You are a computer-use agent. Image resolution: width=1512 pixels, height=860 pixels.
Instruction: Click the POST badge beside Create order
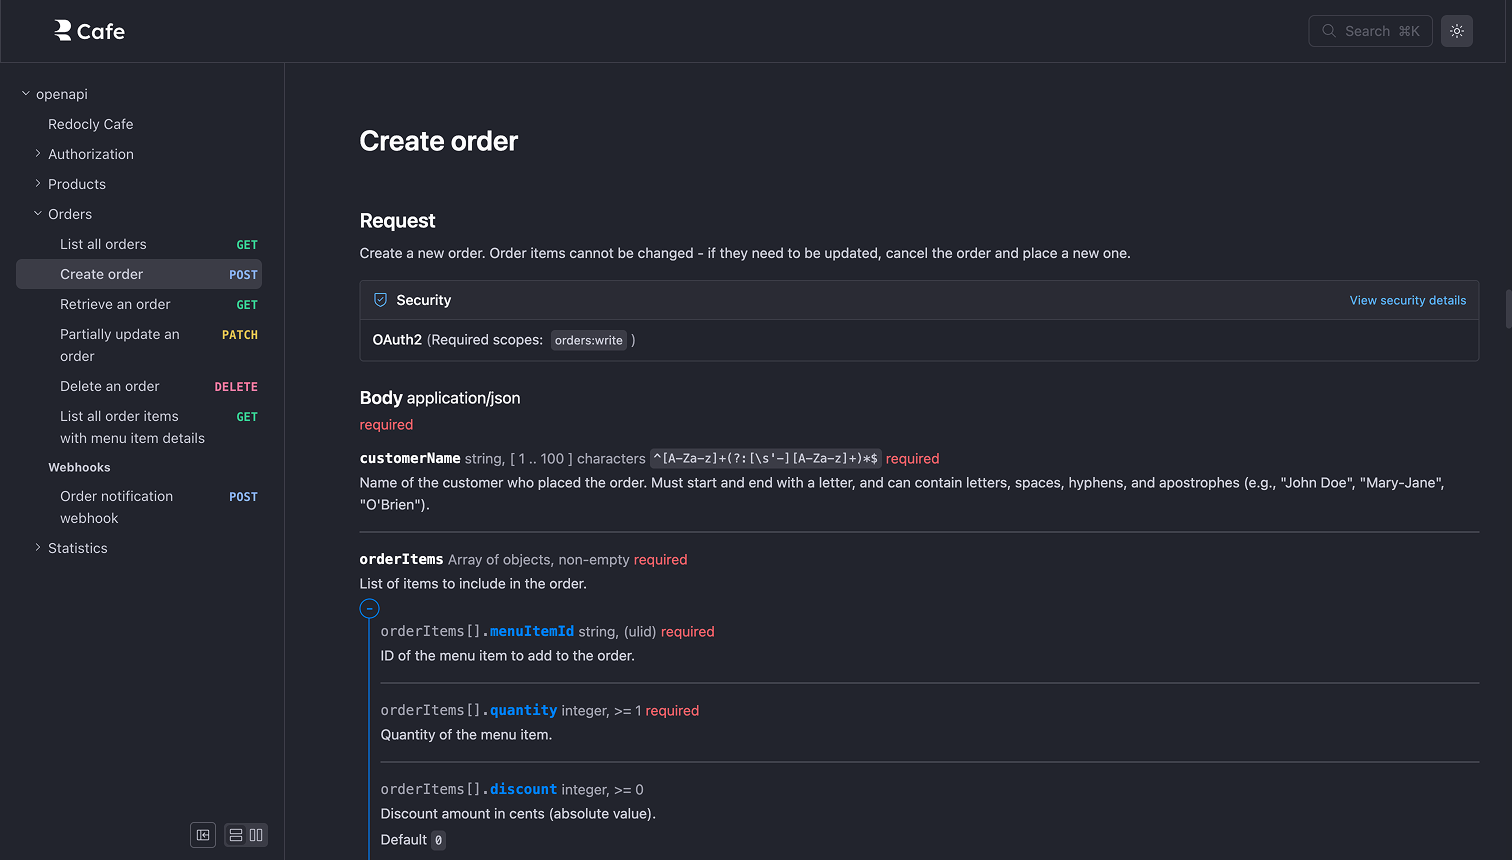pyautogui.click(x=243, y=274)
